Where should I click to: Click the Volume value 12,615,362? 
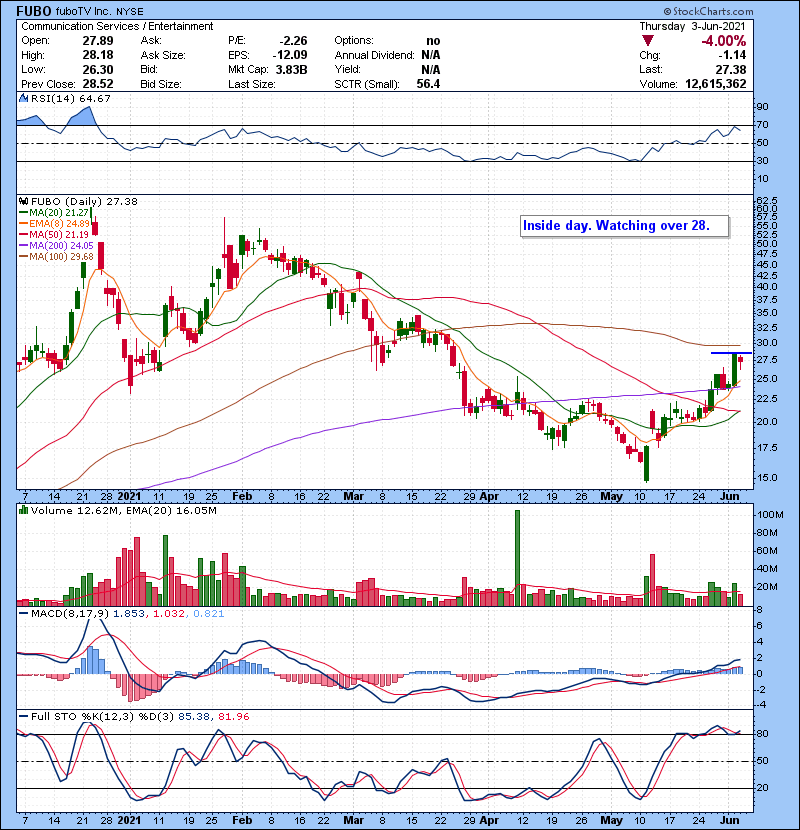point(715,84)
